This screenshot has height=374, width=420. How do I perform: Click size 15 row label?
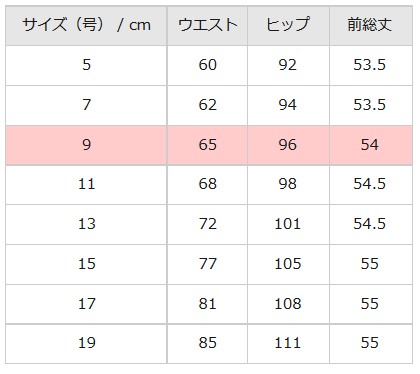(x=86, y=264)
